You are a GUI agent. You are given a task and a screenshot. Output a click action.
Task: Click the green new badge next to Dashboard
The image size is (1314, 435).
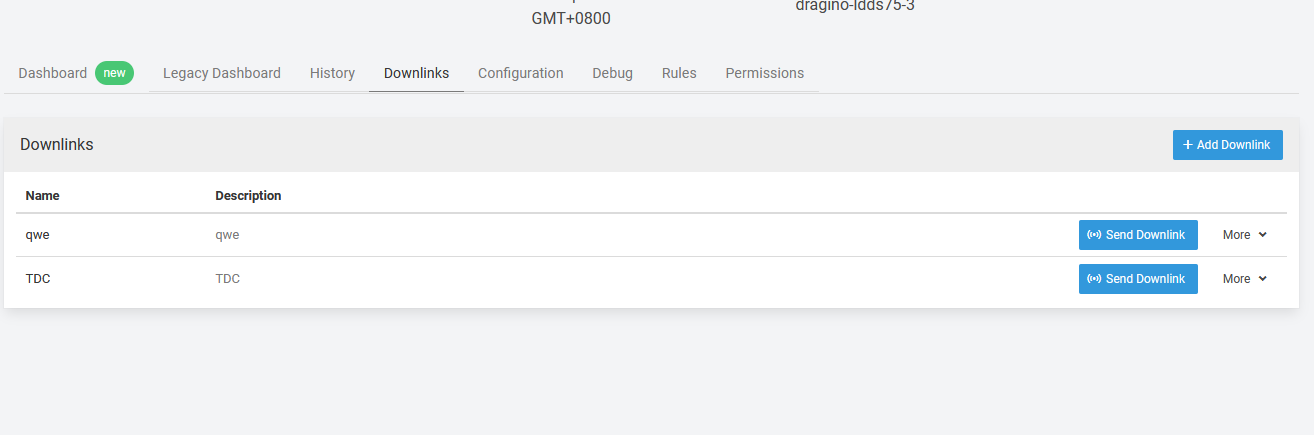[x=115, y=73]
